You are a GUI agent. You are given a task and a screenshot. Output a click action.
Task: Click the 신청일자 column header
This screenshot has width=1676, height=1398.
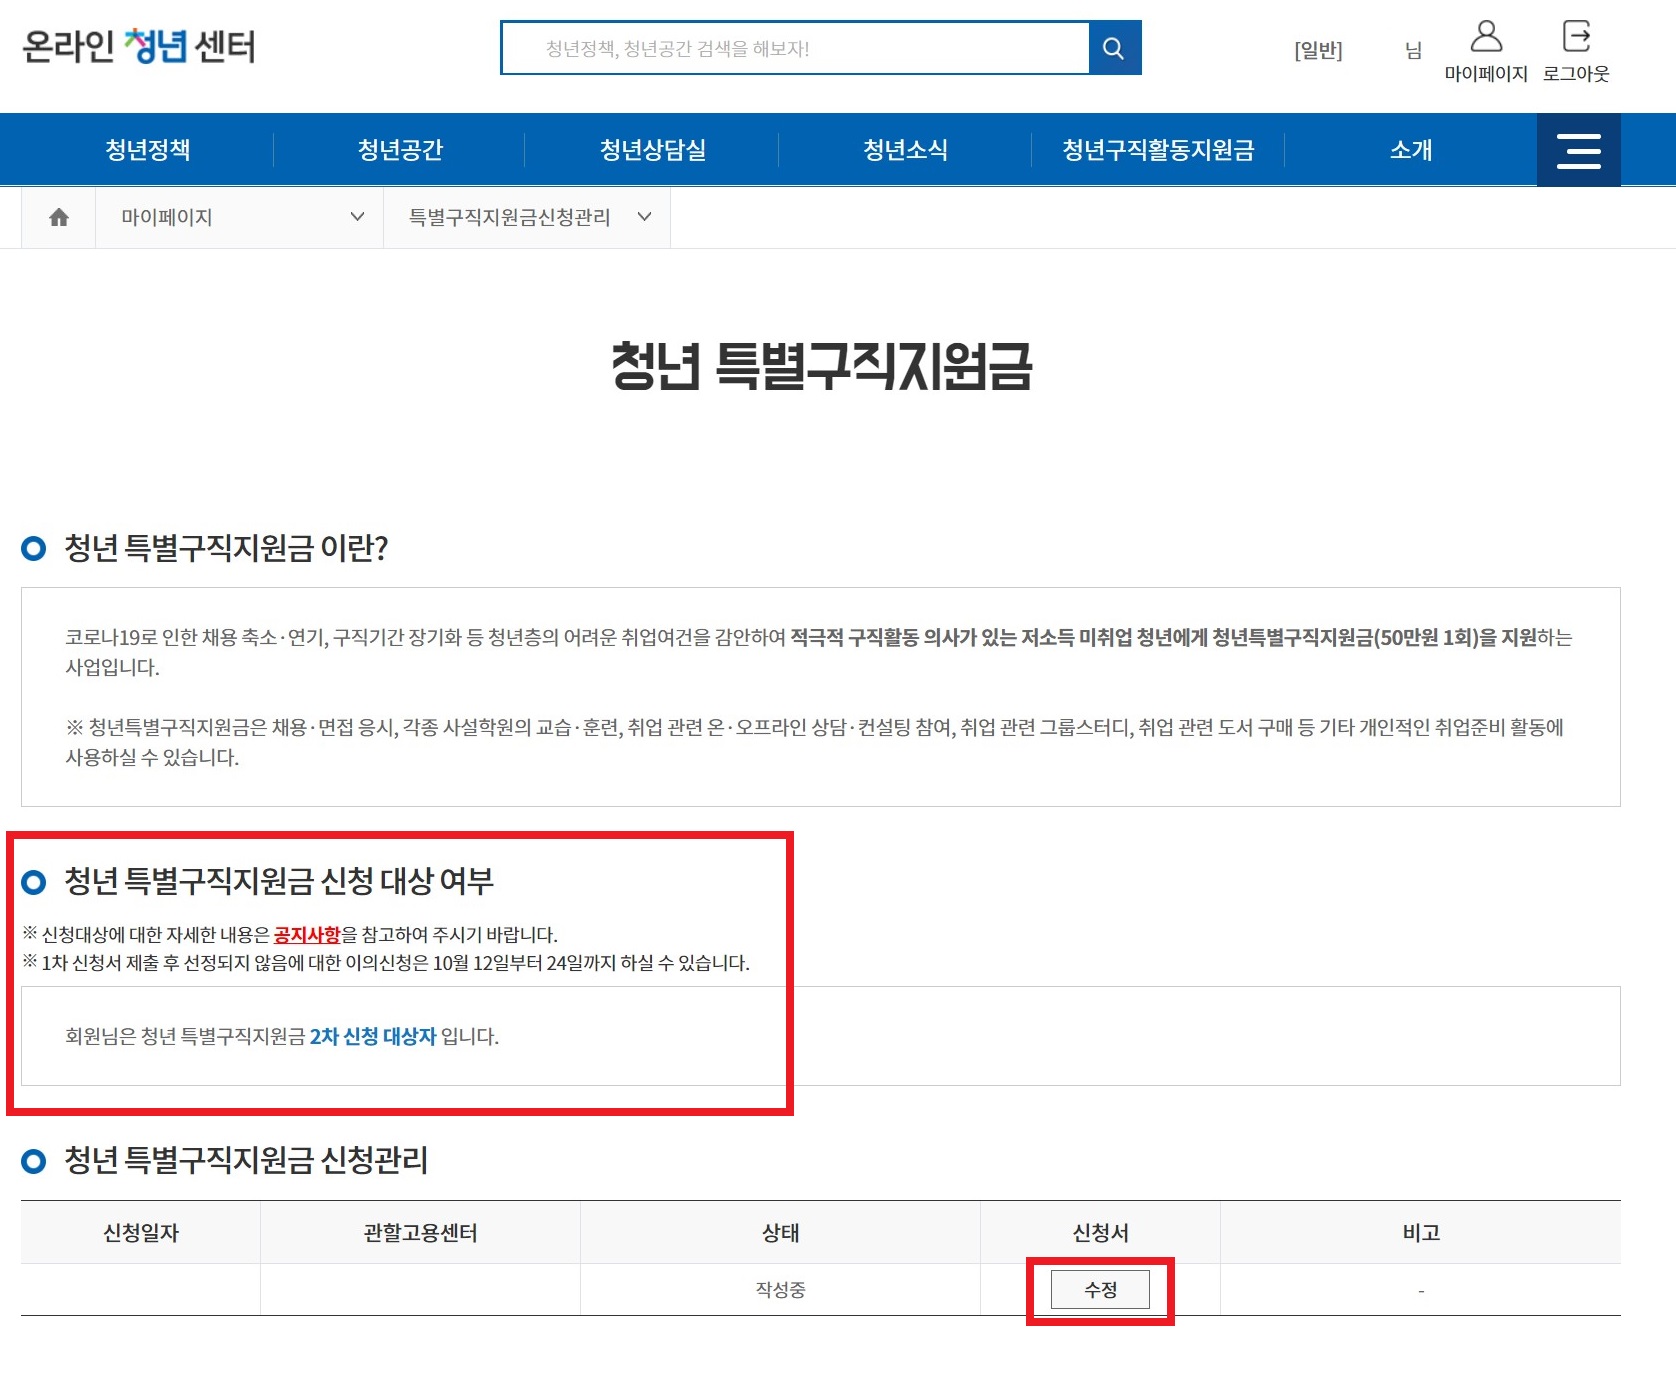pyautogui.click(x=141, y=1233)
